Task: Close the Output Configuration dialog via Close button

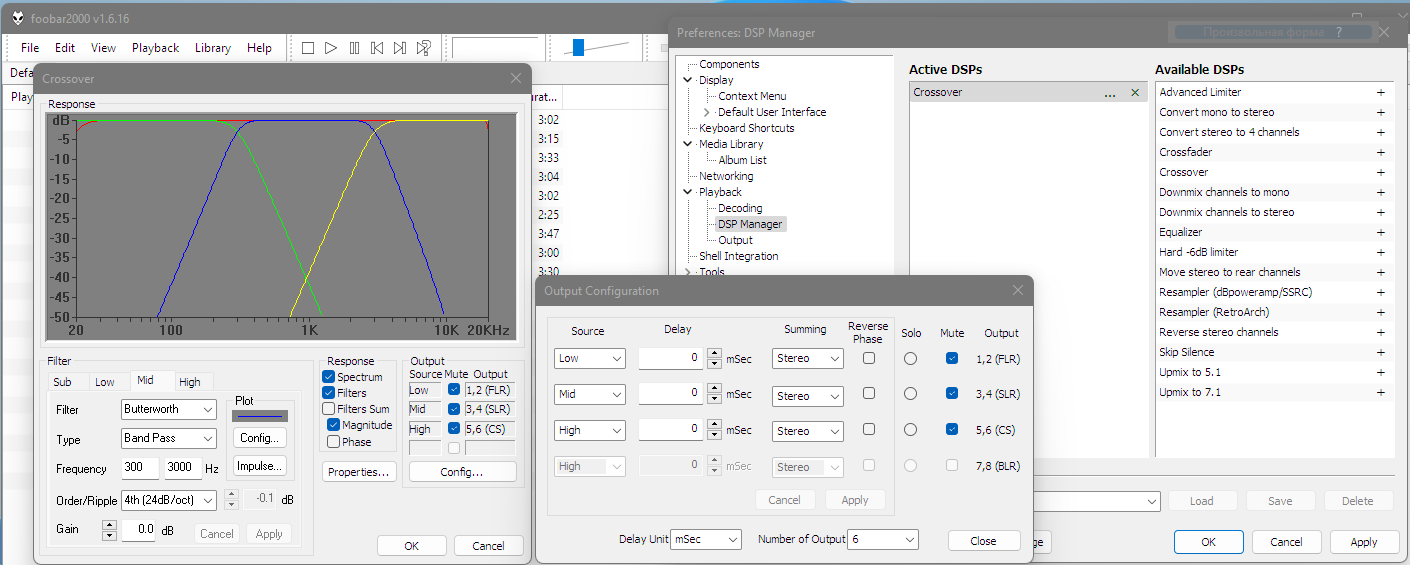Action: pyautogui.click(x=983, y=541)
